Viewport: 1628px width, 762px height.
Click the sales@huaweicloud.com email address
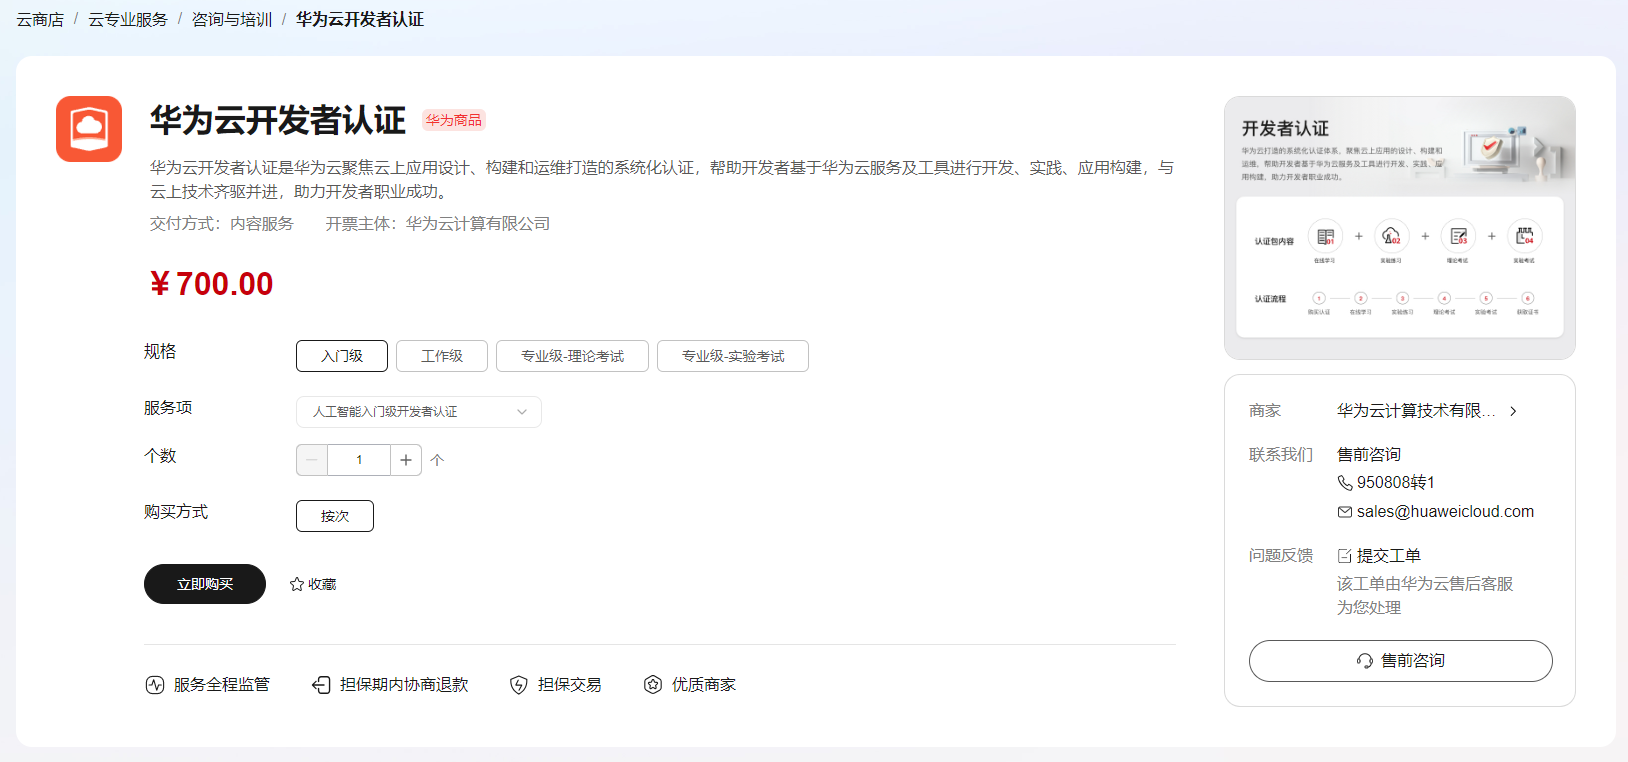pyautogui.click(x=1445, y=512)
